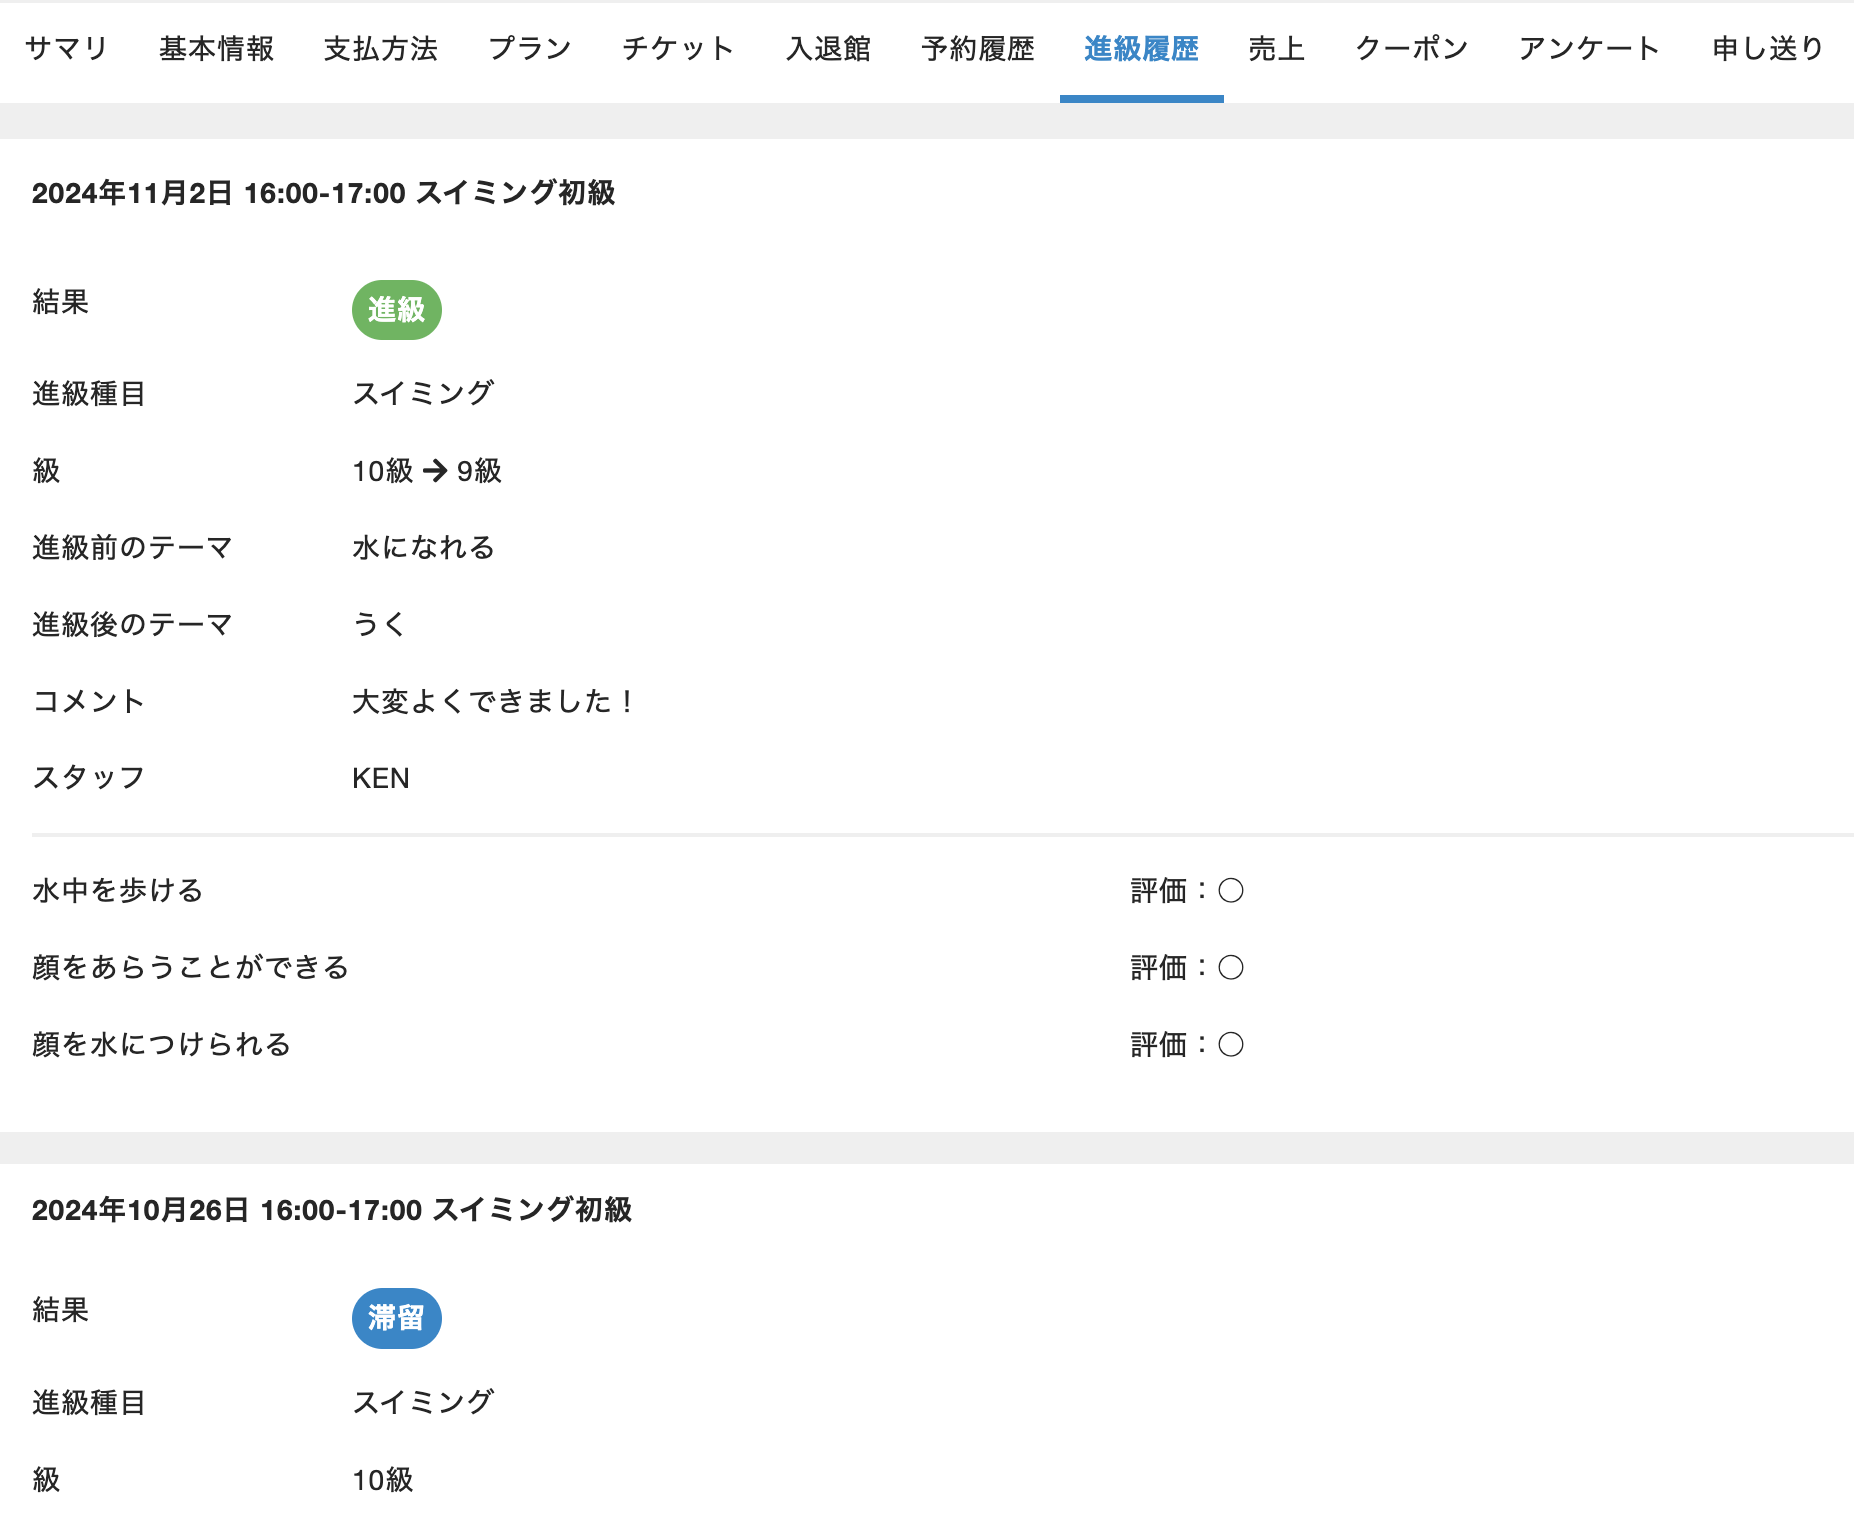The height and width of the screenshot is (1516, 1854).
Task: Click the active 進級履歴 tab
Action: tap(1141, 49)
